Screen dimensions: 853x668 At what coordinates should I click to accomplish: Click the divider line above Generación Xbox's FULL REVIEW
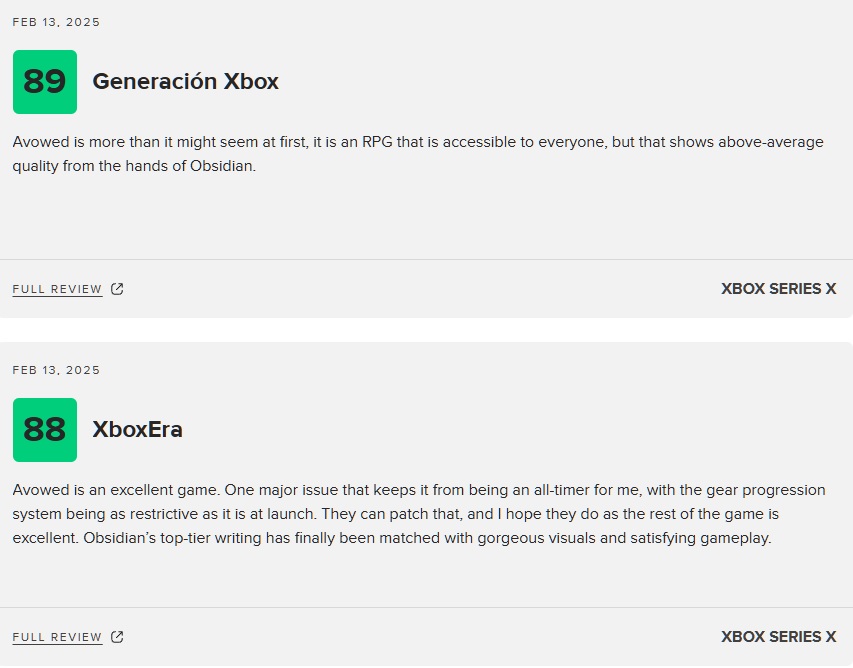click(426, 260)
